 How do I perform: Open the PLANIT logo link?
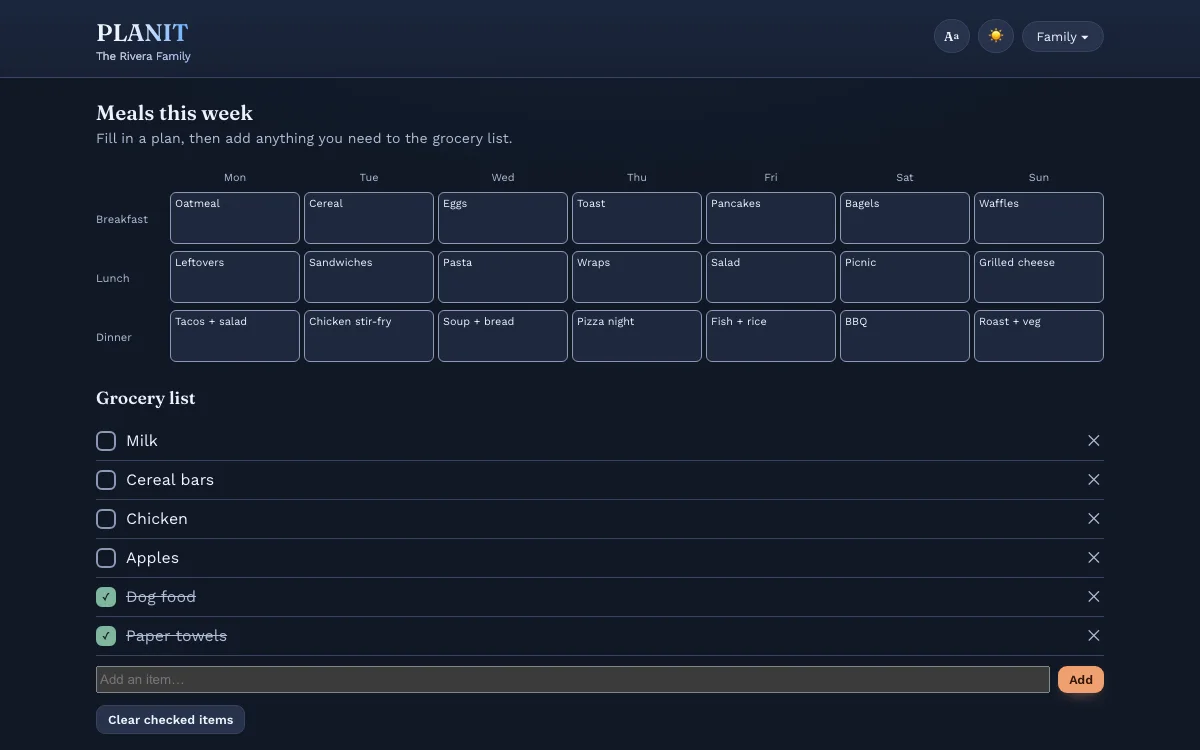pyautogui.click(x=142, y=33)
